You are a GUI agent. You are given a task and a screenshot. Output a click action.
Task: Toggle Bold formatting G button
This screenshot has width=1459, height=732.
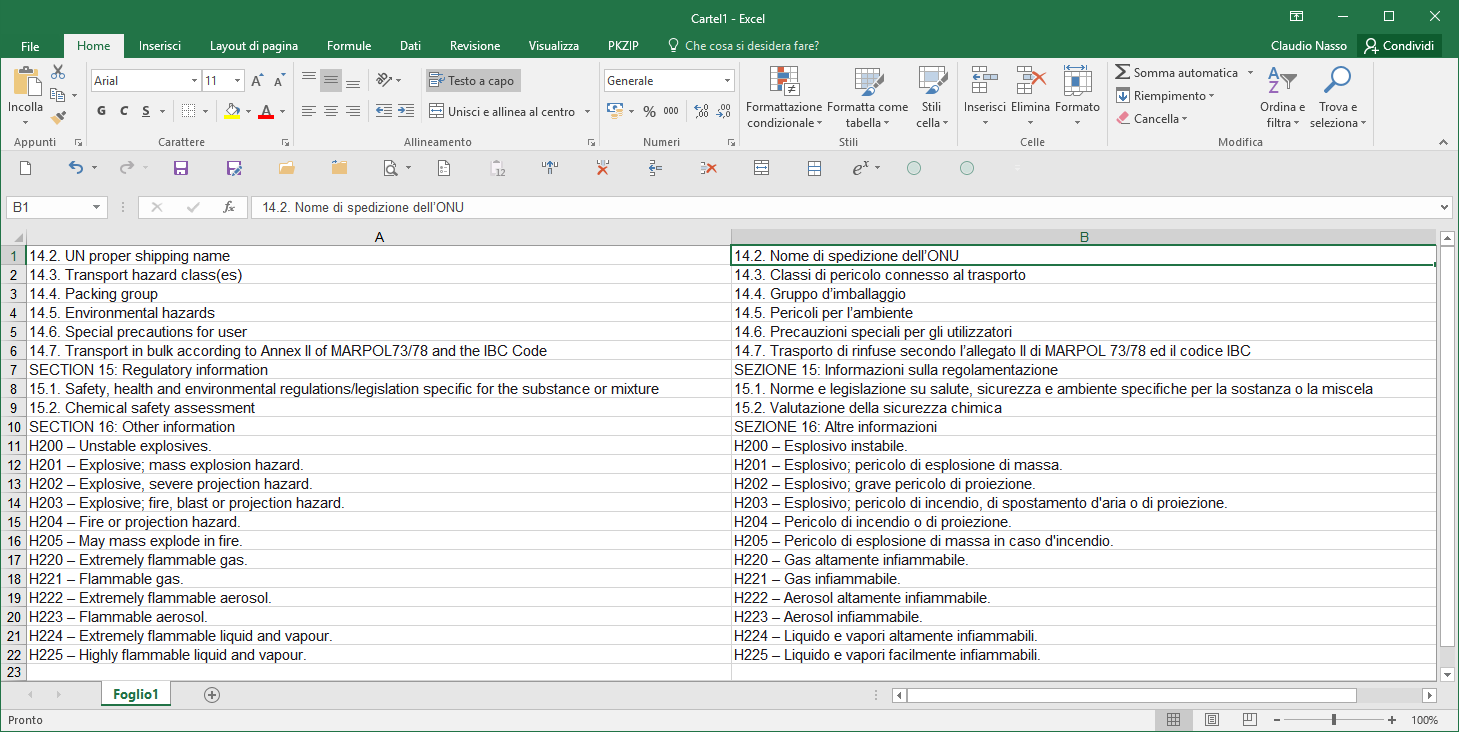click(102, 111)
